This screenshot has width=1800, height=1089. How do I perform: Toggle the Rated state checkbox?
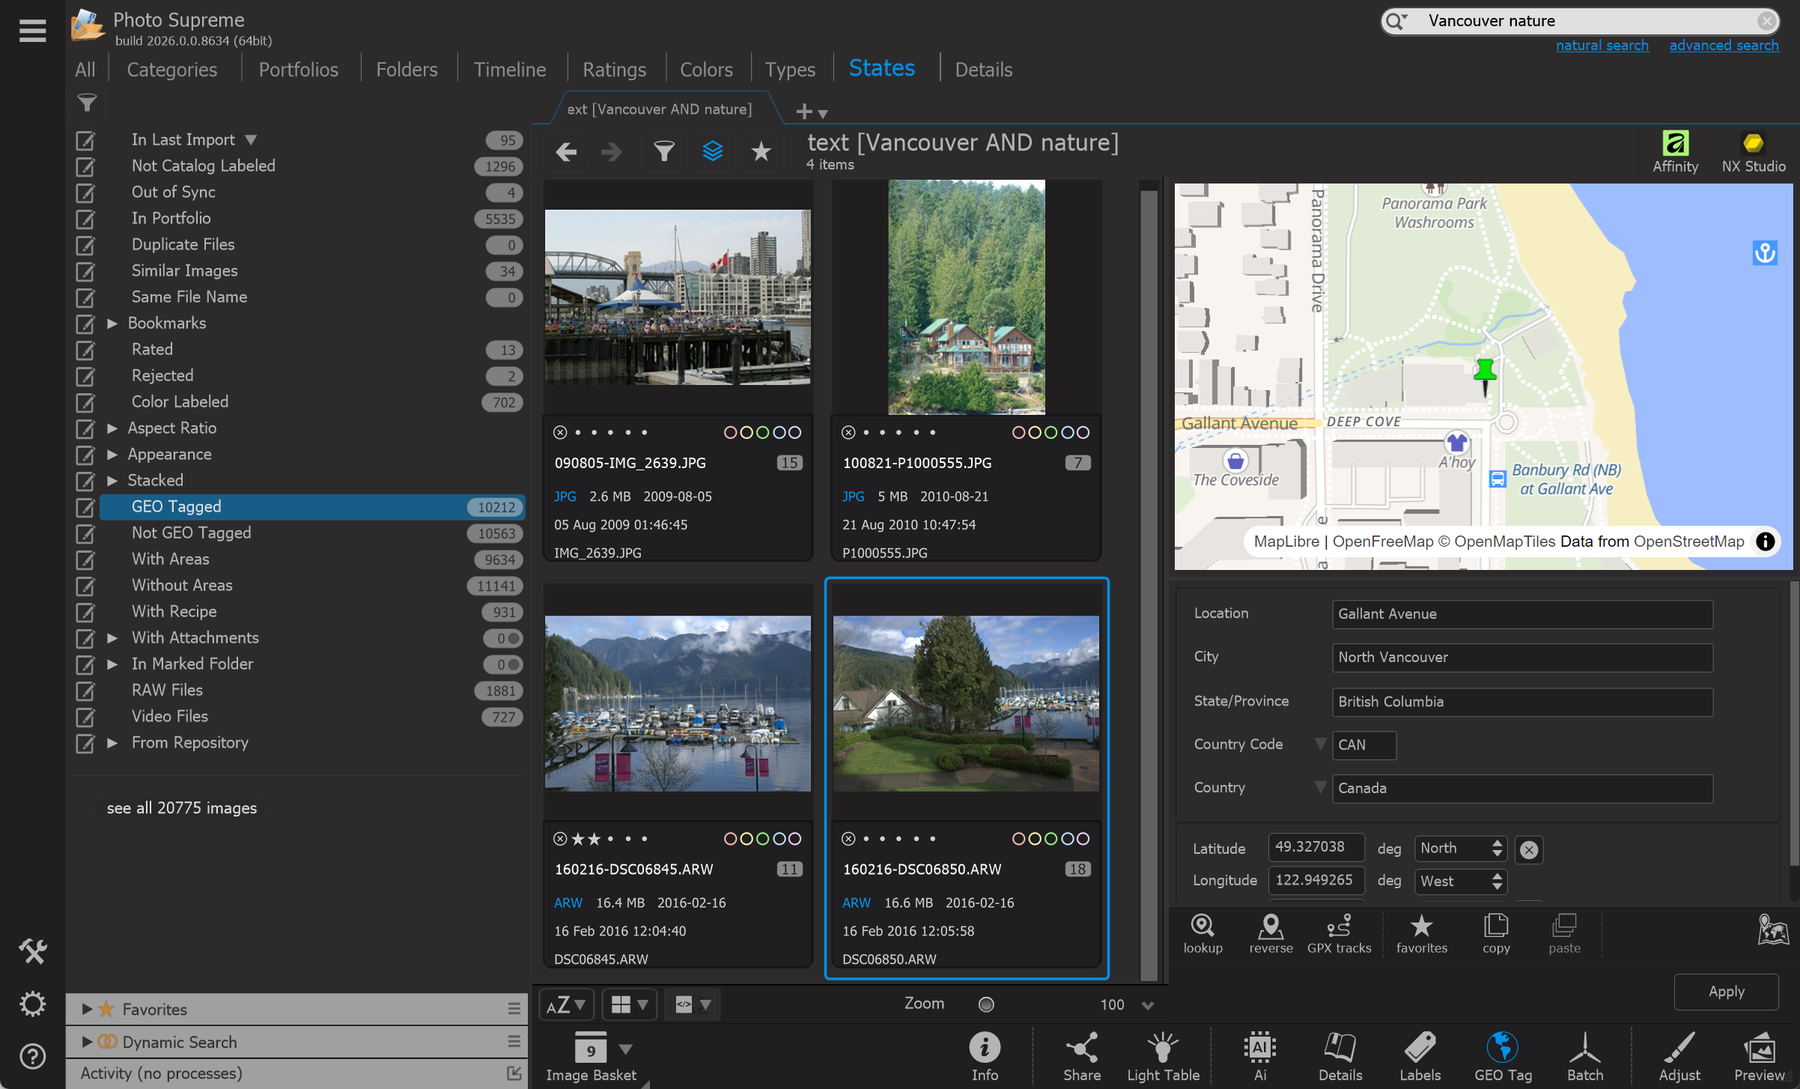(86, 350)
